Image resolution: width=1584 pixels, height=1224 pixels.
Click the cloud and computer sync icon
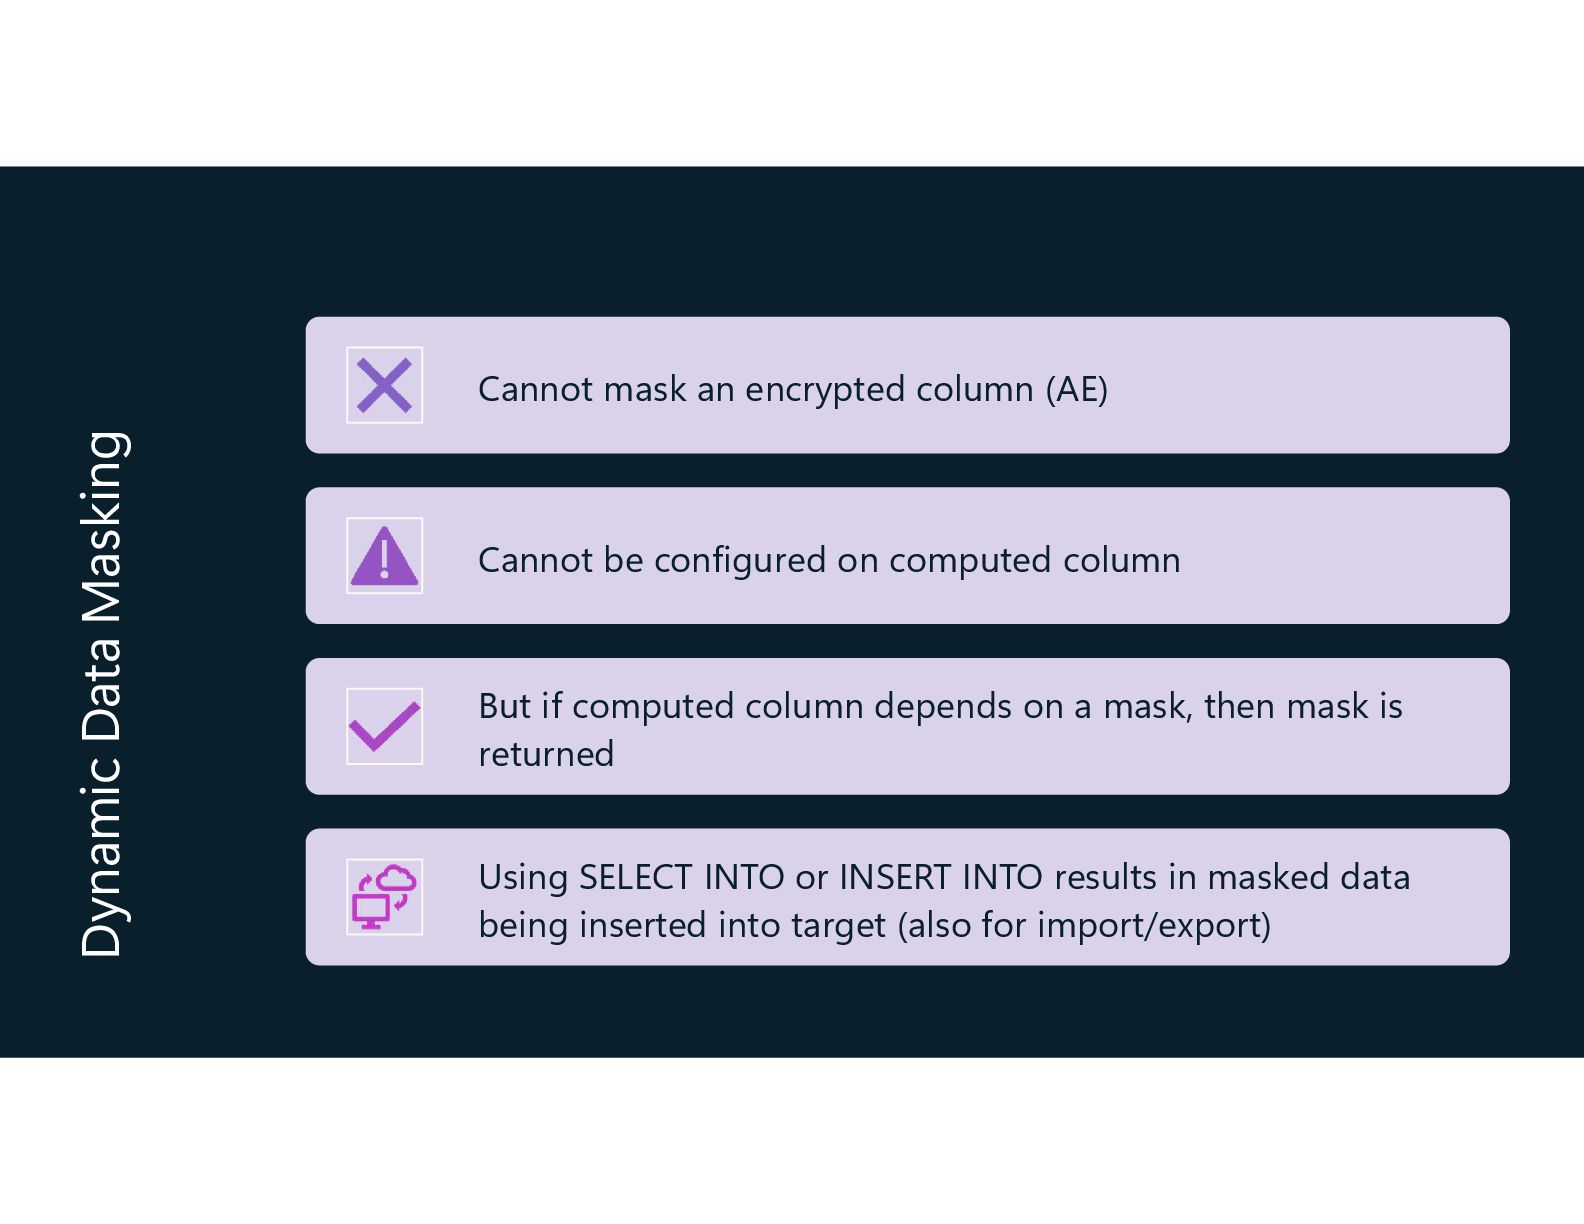coord(384,897)
